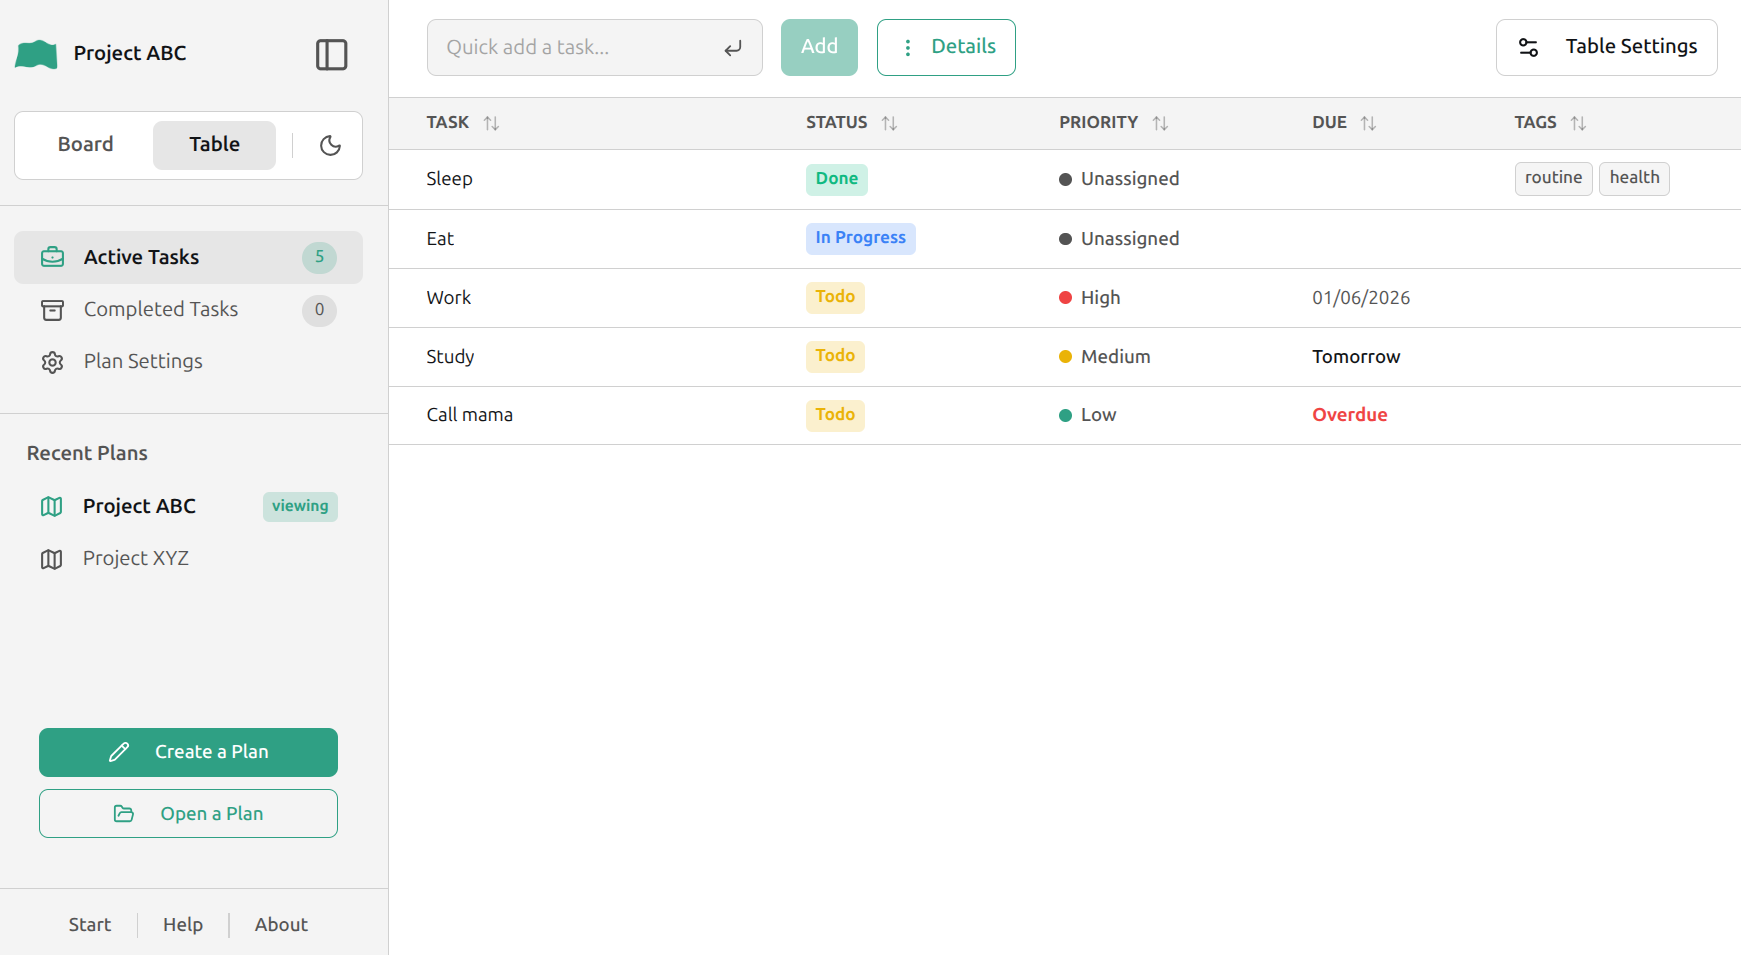Click the Work task name
1741x955 pixels.
tap(448, 298)
